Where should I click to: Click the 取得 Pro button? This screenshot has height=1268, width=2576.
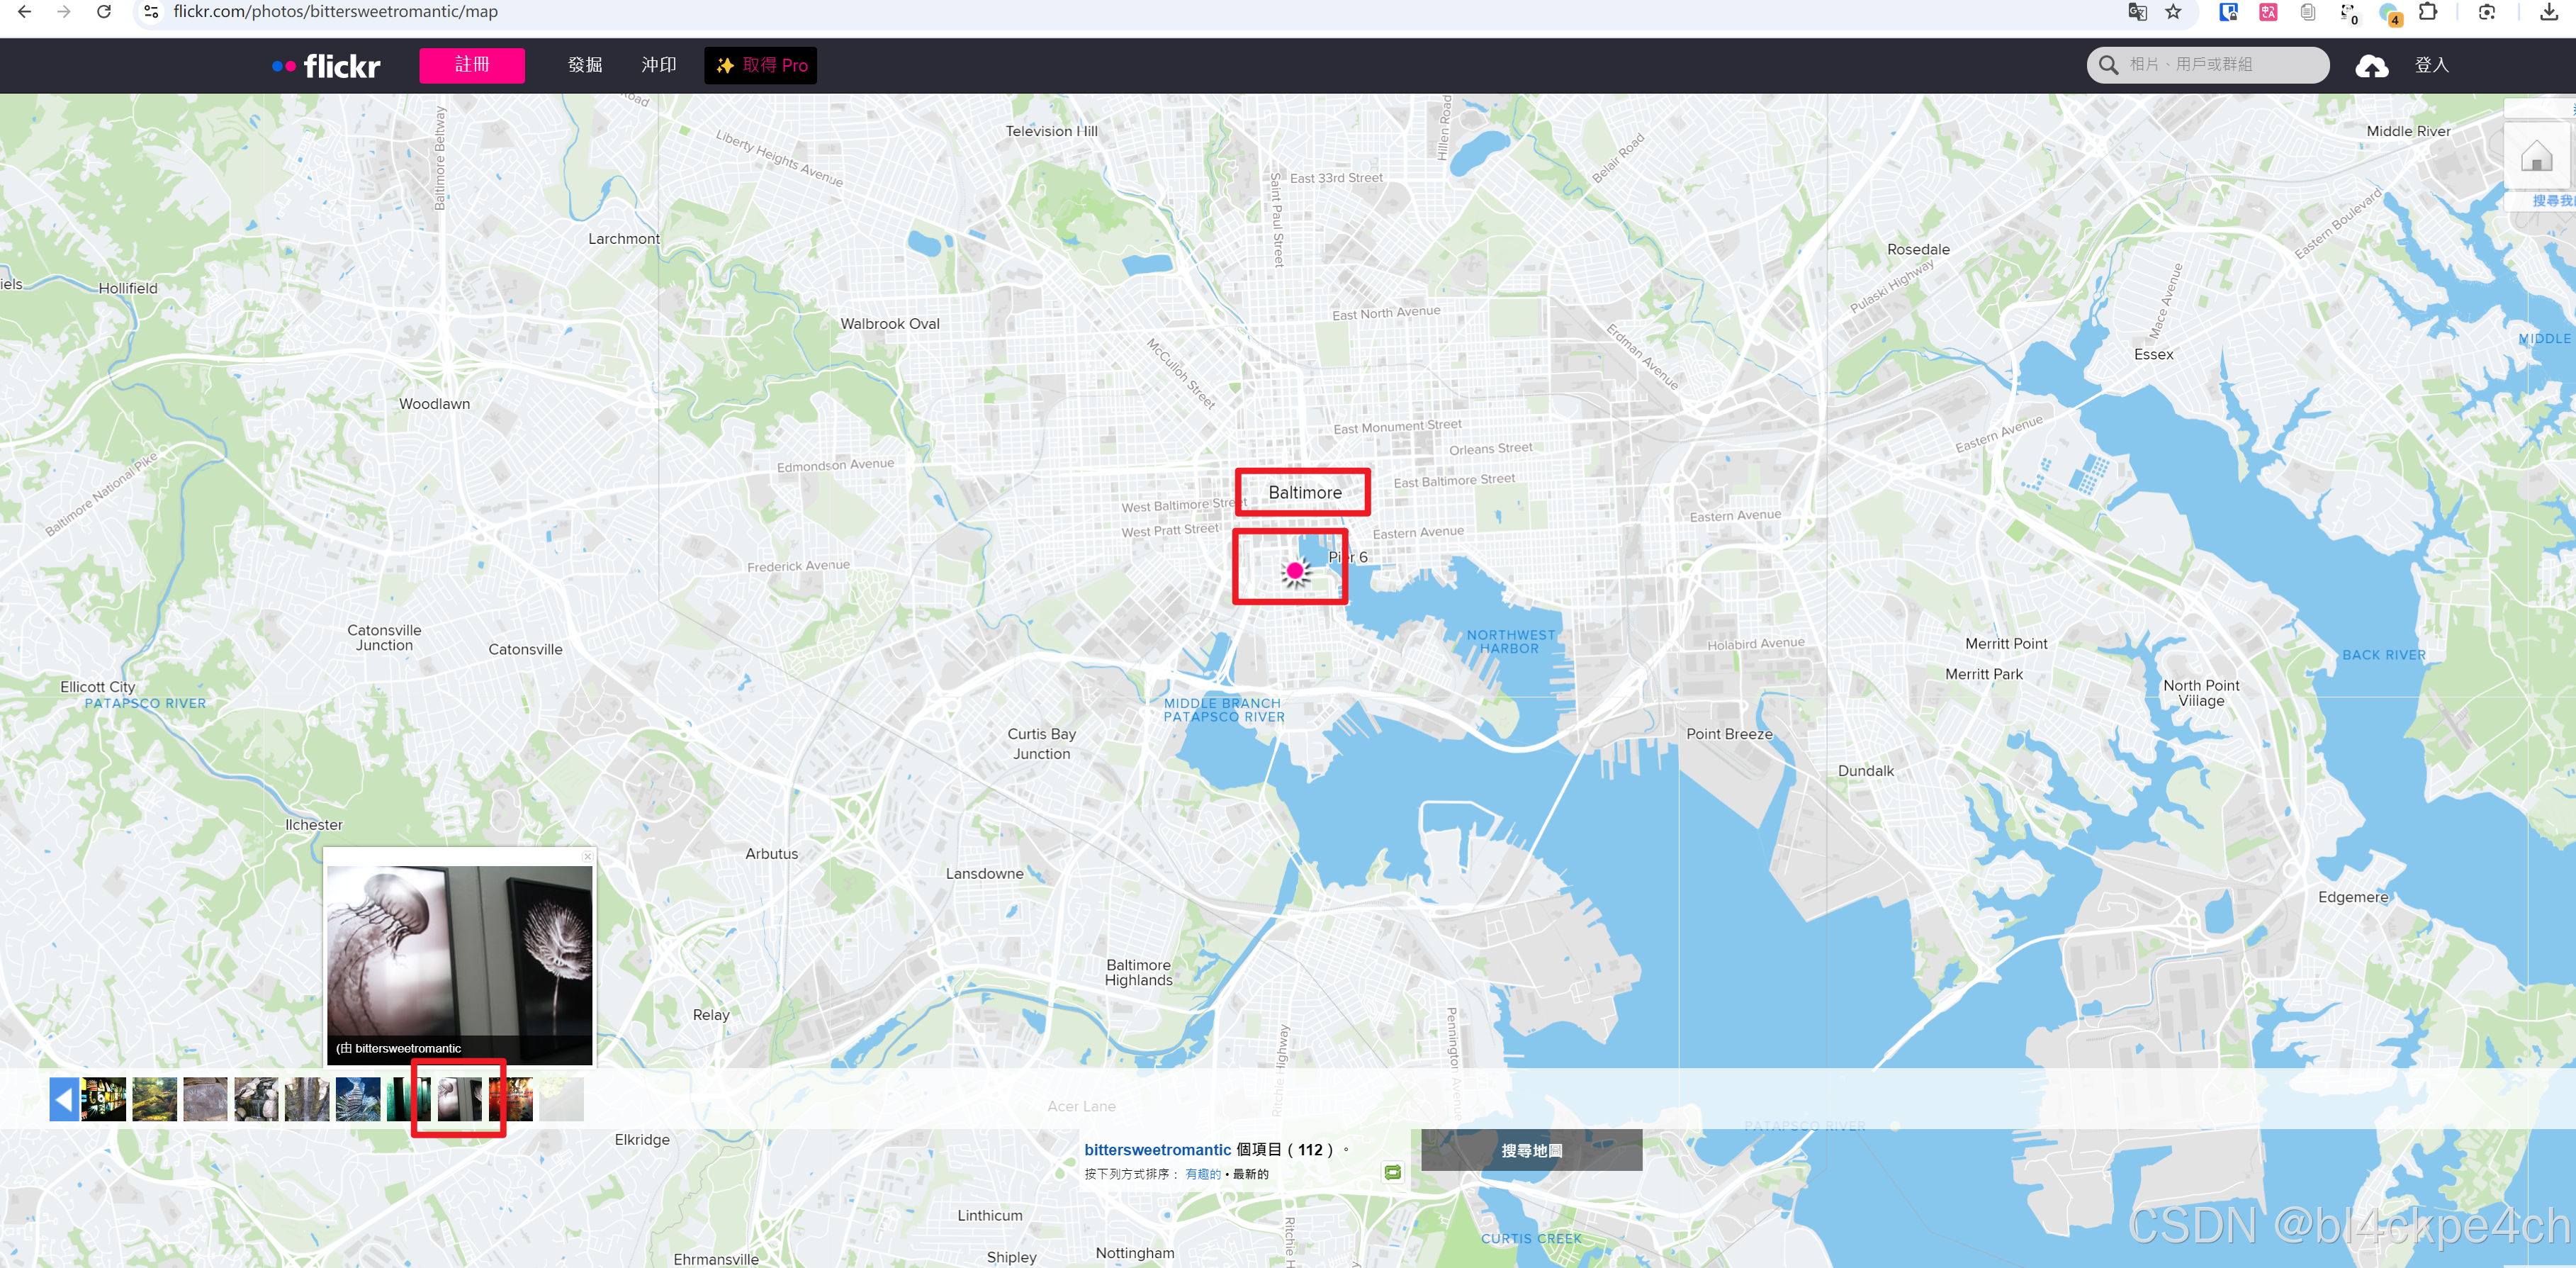click(760, 65)
